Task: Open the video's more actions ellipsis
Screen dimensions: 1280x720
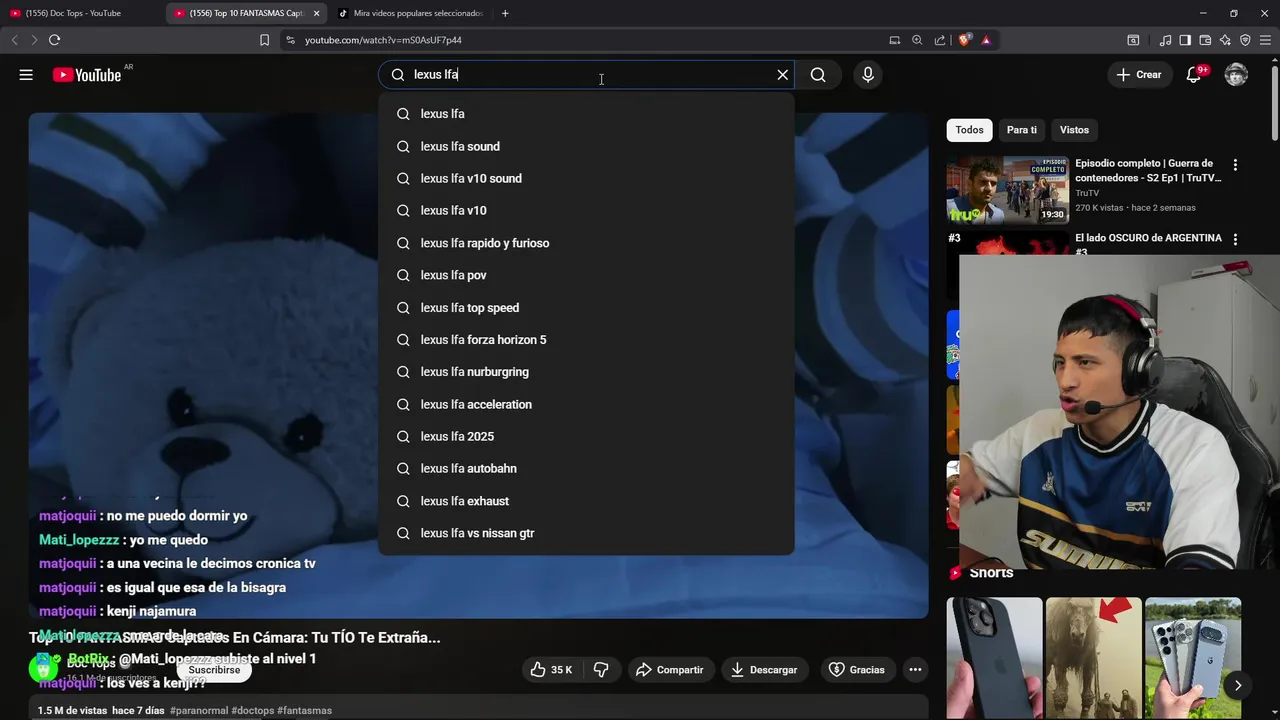Action: coord(915,670)
